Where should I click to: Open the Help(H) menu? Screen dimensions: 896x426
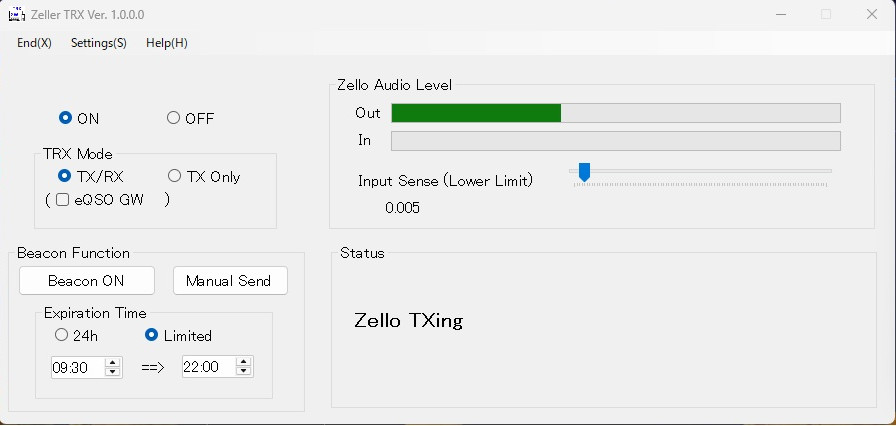(x=166, y=43)
